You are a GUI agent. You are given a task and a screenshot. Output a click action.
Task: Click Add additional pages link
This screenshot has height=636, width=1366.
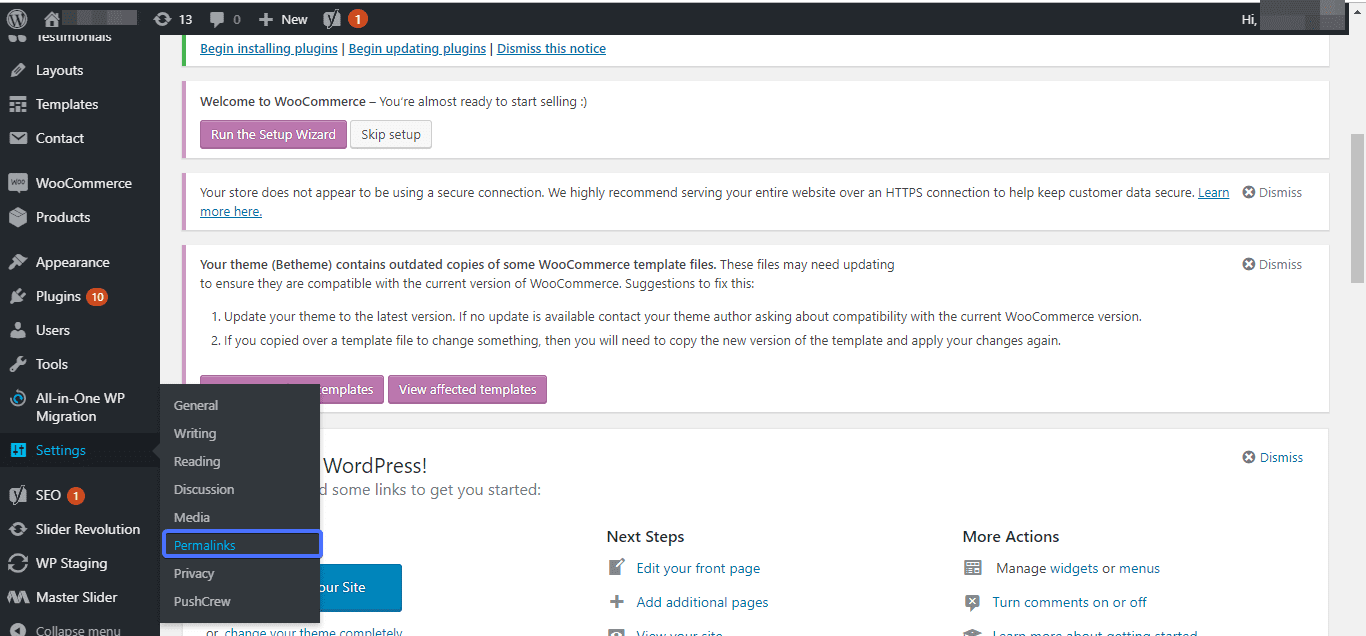click(x=702, y=602)
